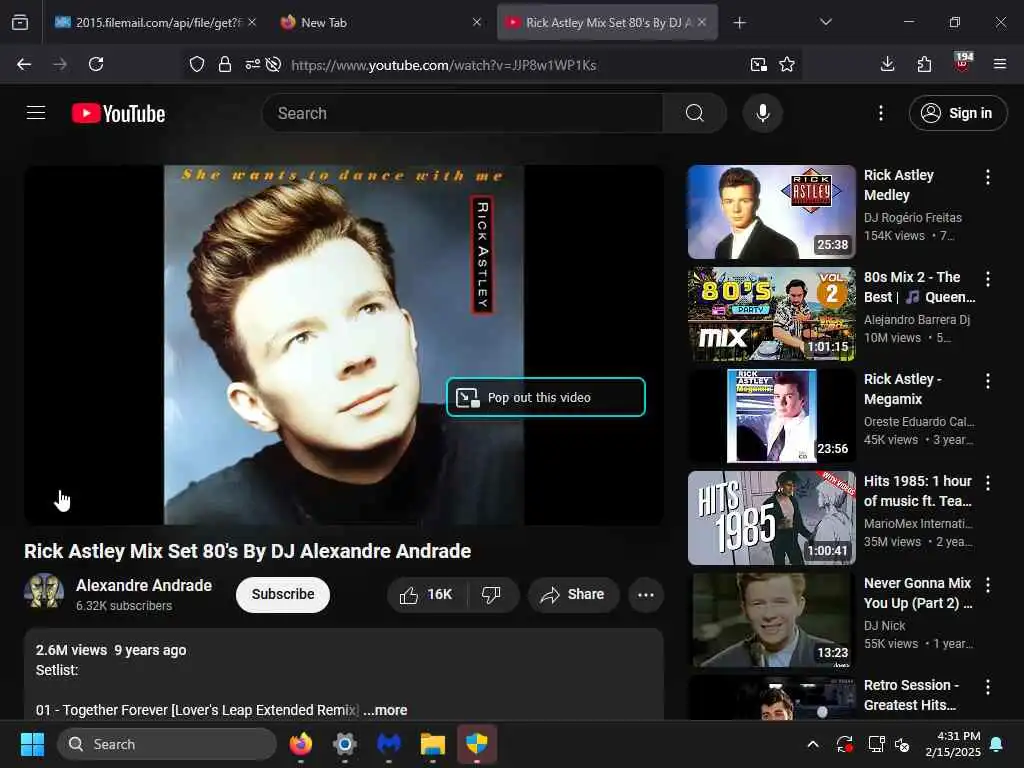This screenshot has width=1024, height=768.
Task: Open the Firefox application menu
Action: (x=1000, y=64)
